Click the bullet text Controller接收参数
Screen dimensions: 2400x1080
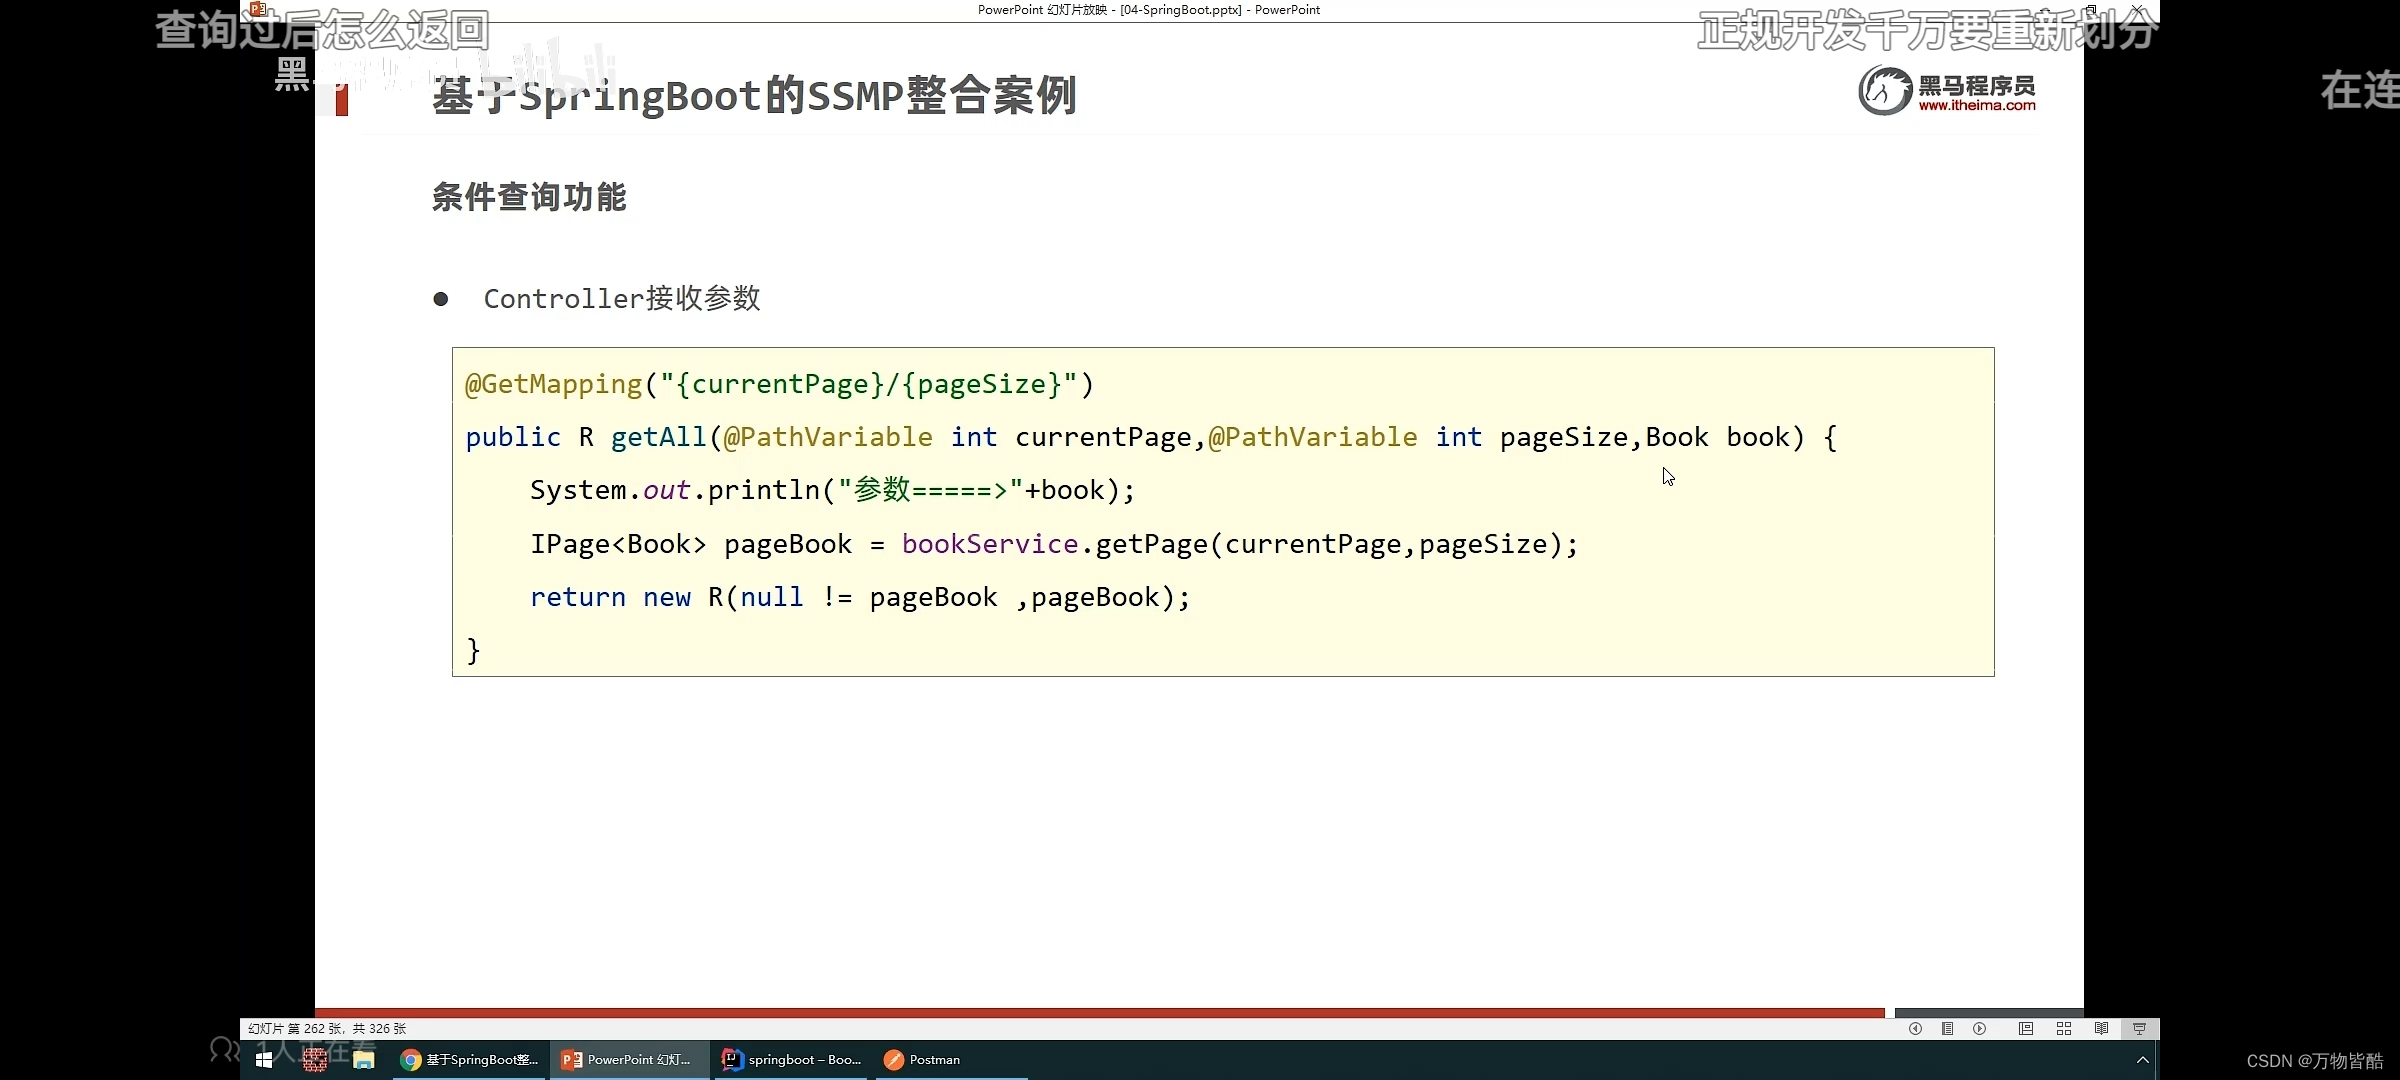(x=622, y=298)
